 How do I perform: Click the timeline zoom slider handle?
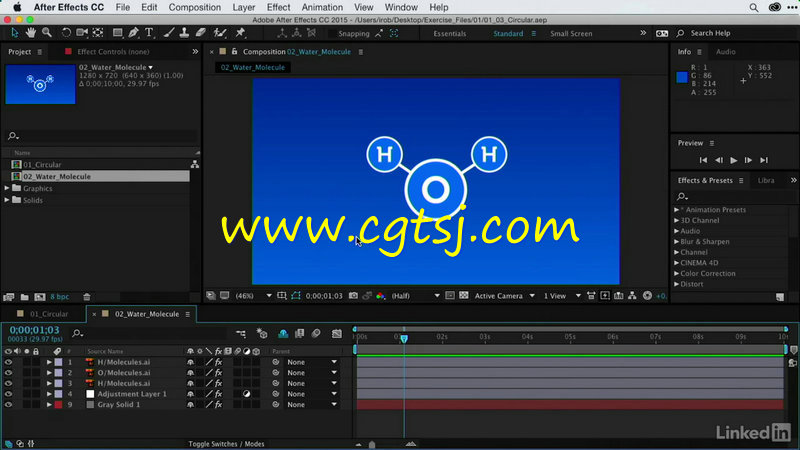point(372,445)
